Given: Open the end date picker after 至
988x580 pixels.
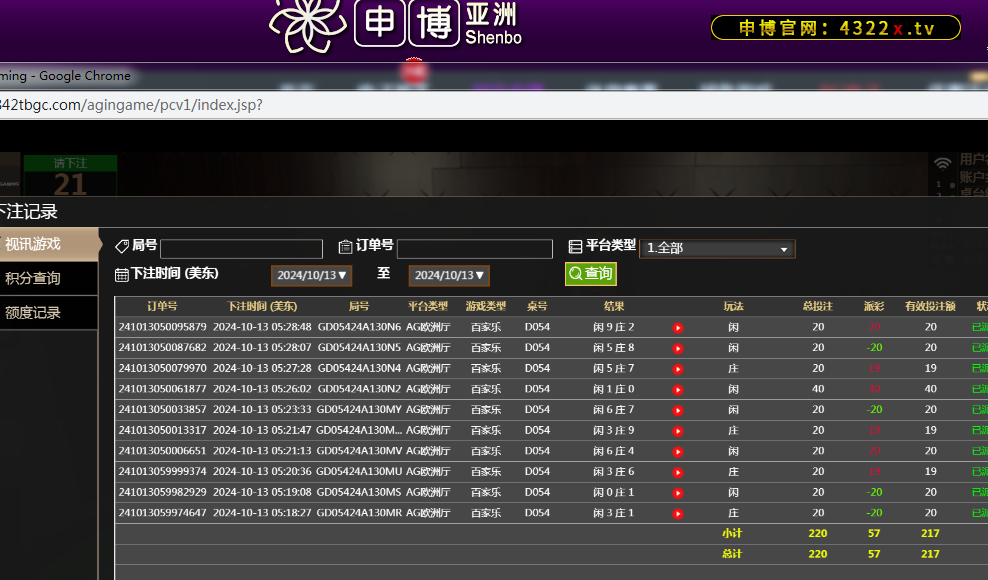Looking at the screenshot, I should tap(449, 275).
